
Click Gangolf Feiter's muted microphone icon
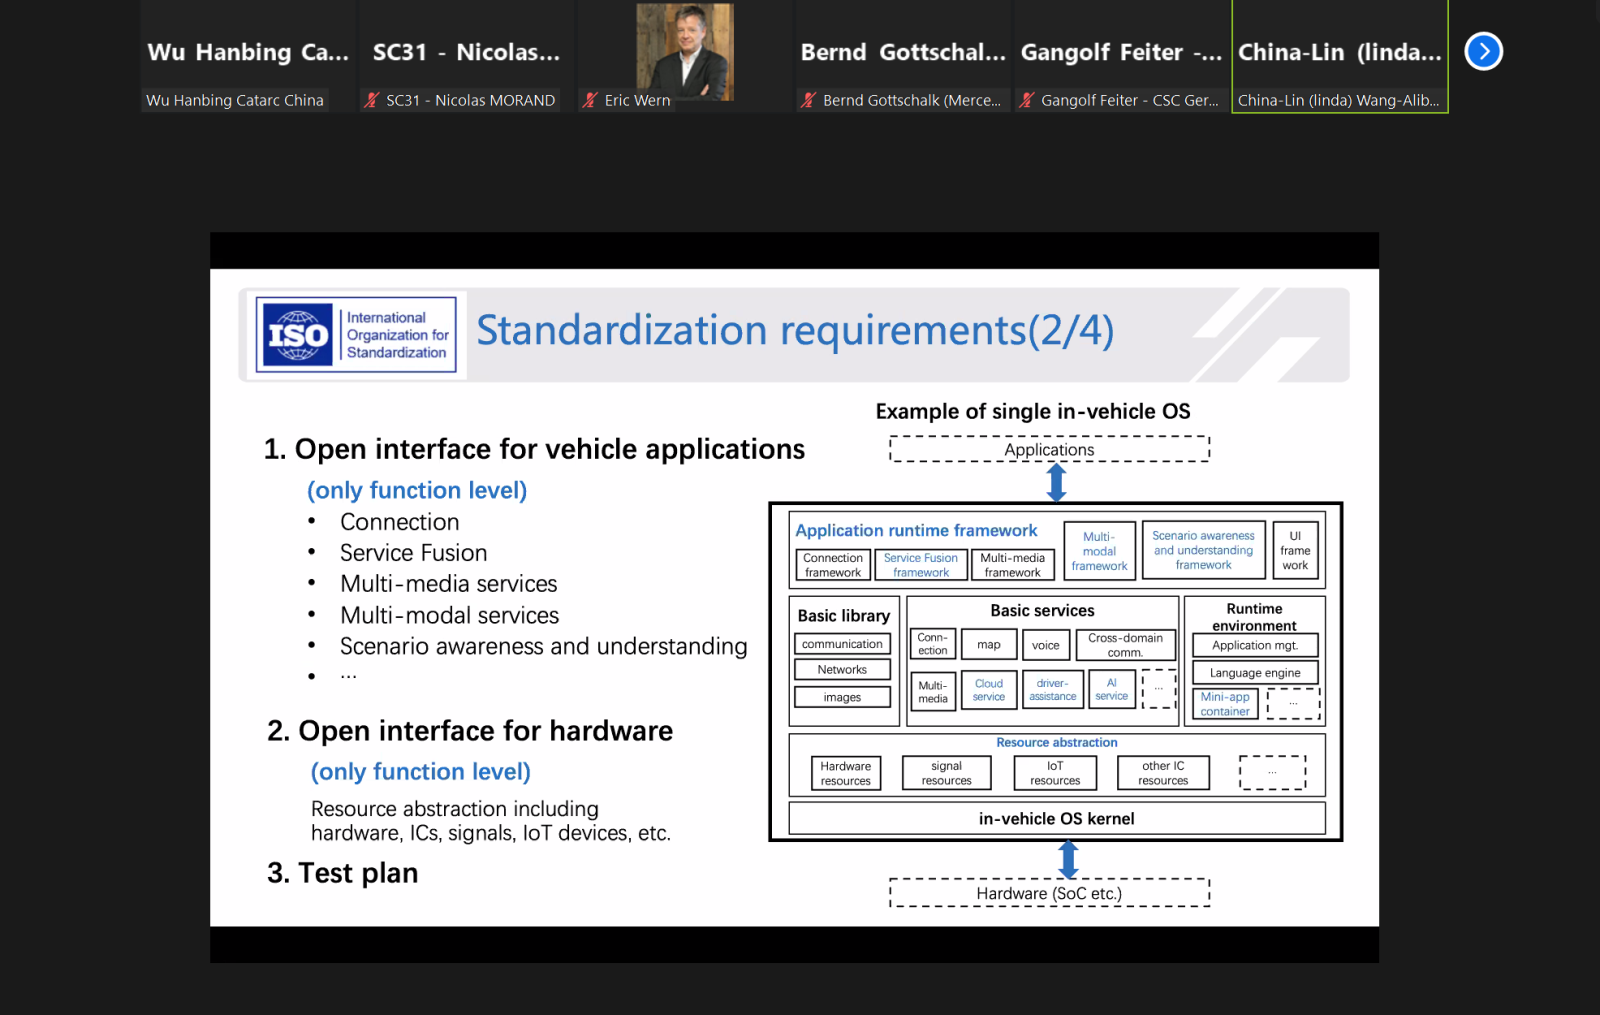tap(1026, 100)
